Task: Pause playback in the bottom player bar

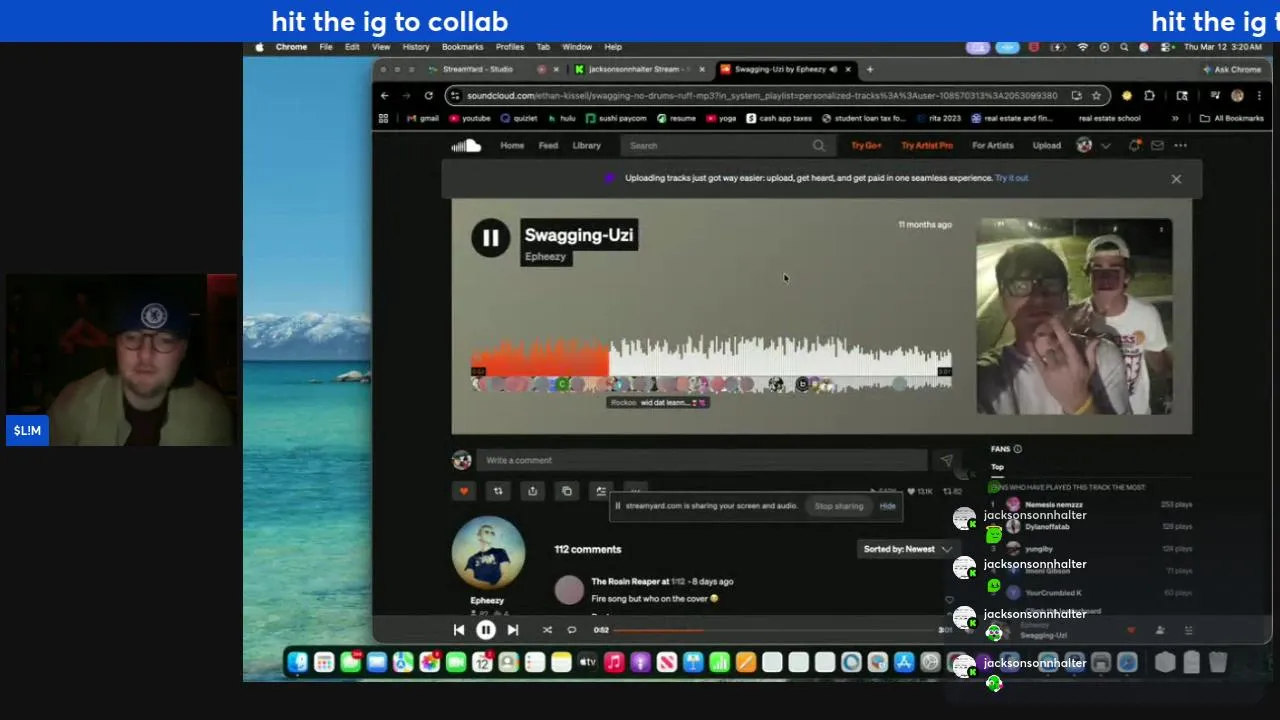Action: point(486,630)
